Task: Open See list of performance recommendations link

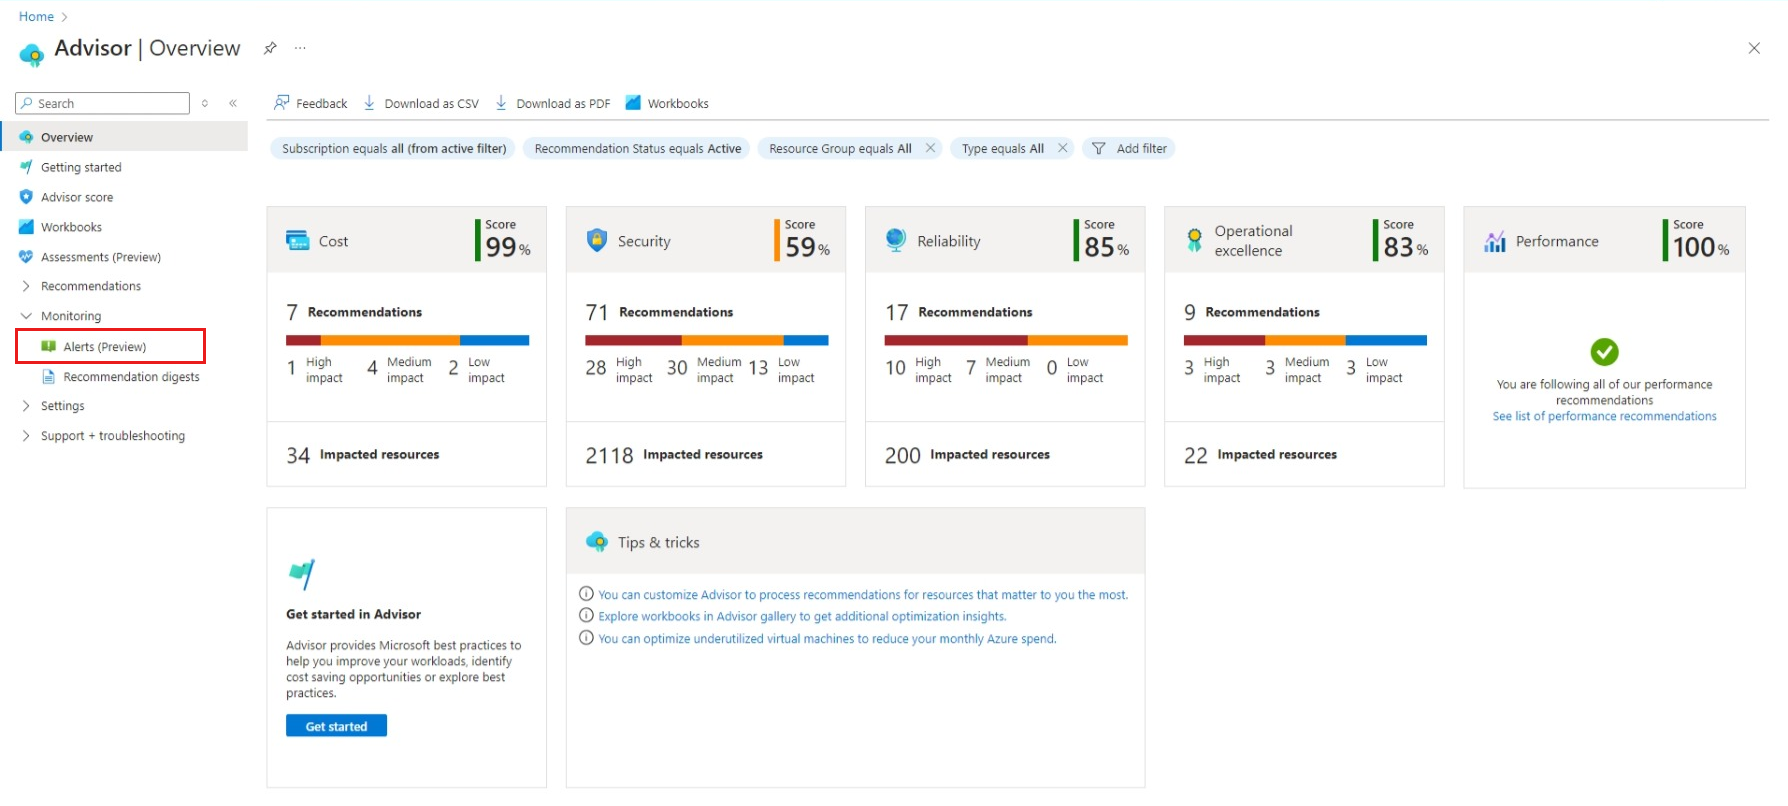Action: (1604, 416)
